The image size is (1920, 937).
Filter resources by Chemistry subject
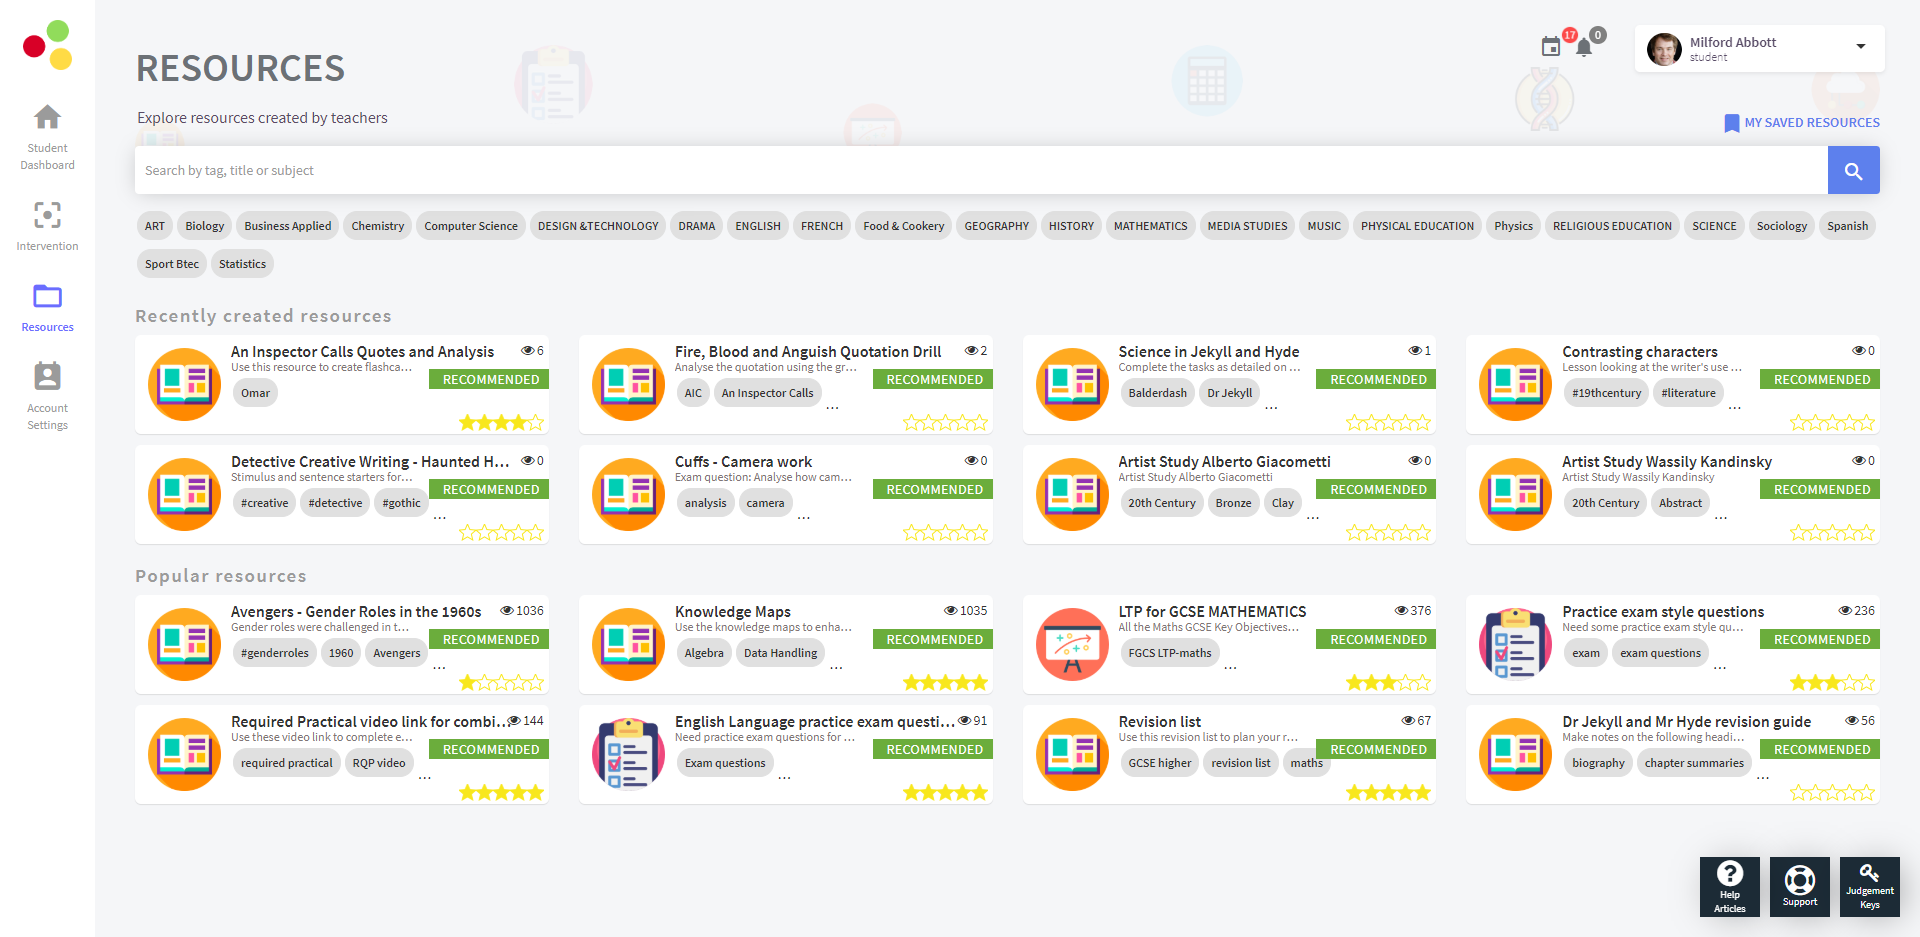[x=377, y=226]
